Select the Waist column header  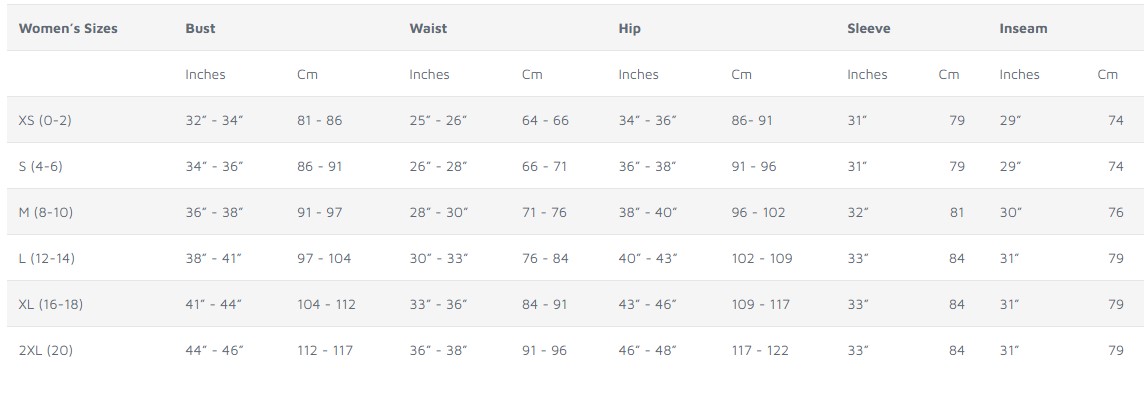[x=428, y=29]
